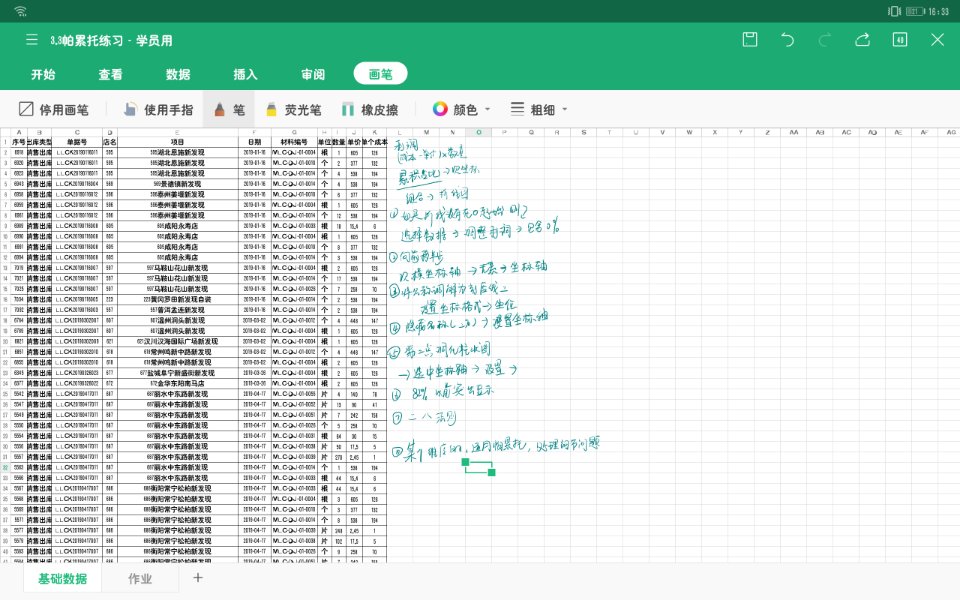Open the page-view icon in title bar
This screenshot has width=960, height=600.
(900, 40)
